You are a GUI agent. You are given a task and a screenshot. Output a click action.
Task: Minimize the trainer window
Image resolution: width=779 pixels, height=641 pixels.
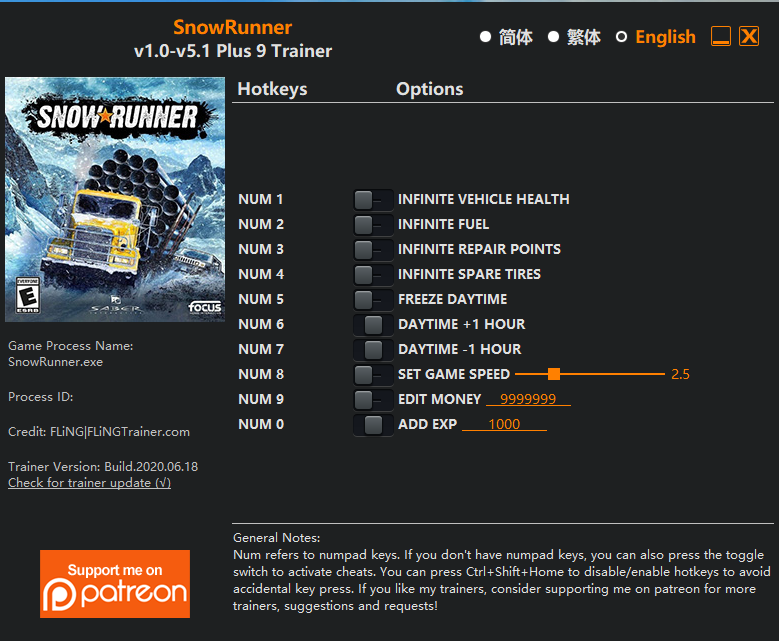point(720,36)
